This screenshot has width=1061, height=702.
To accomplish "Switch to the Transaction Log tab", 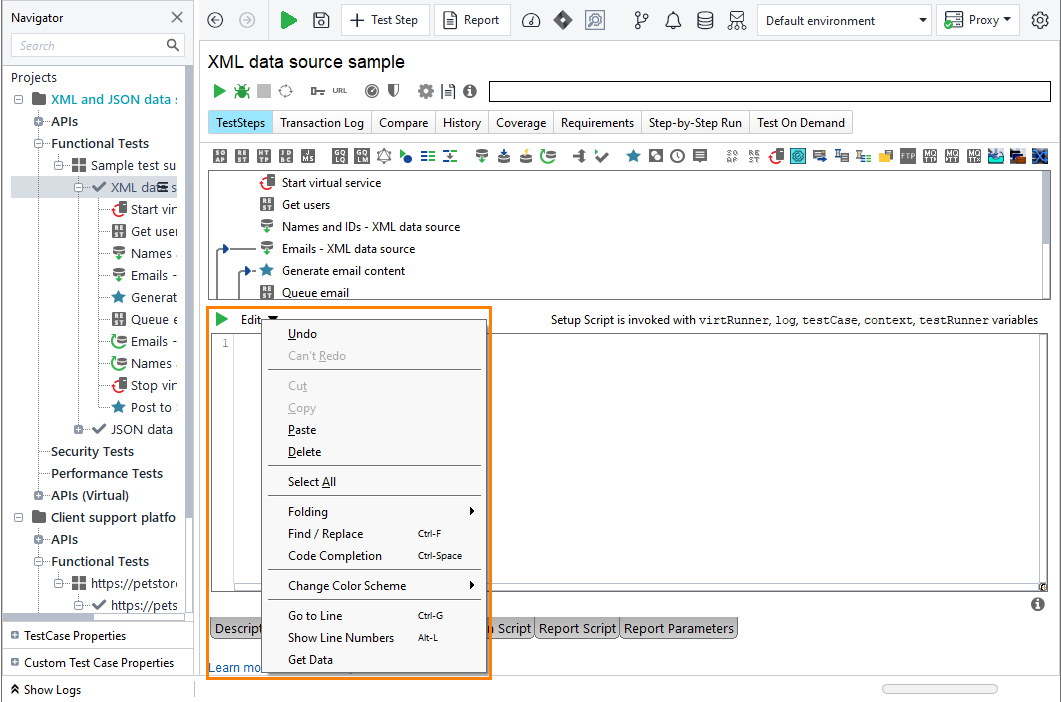I will [322, 123].
